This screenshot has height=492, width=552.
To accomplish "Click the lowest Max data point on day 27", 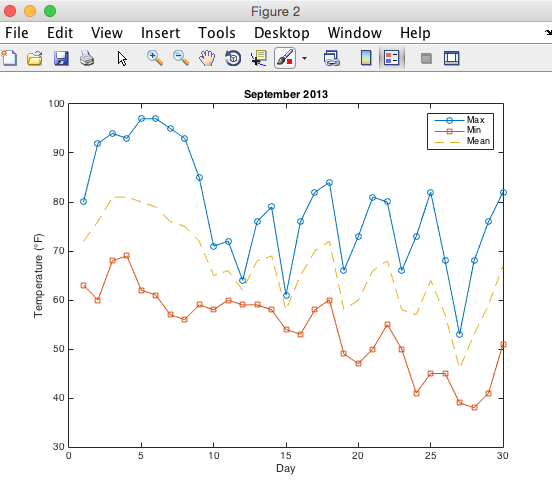I will (459, 335).
